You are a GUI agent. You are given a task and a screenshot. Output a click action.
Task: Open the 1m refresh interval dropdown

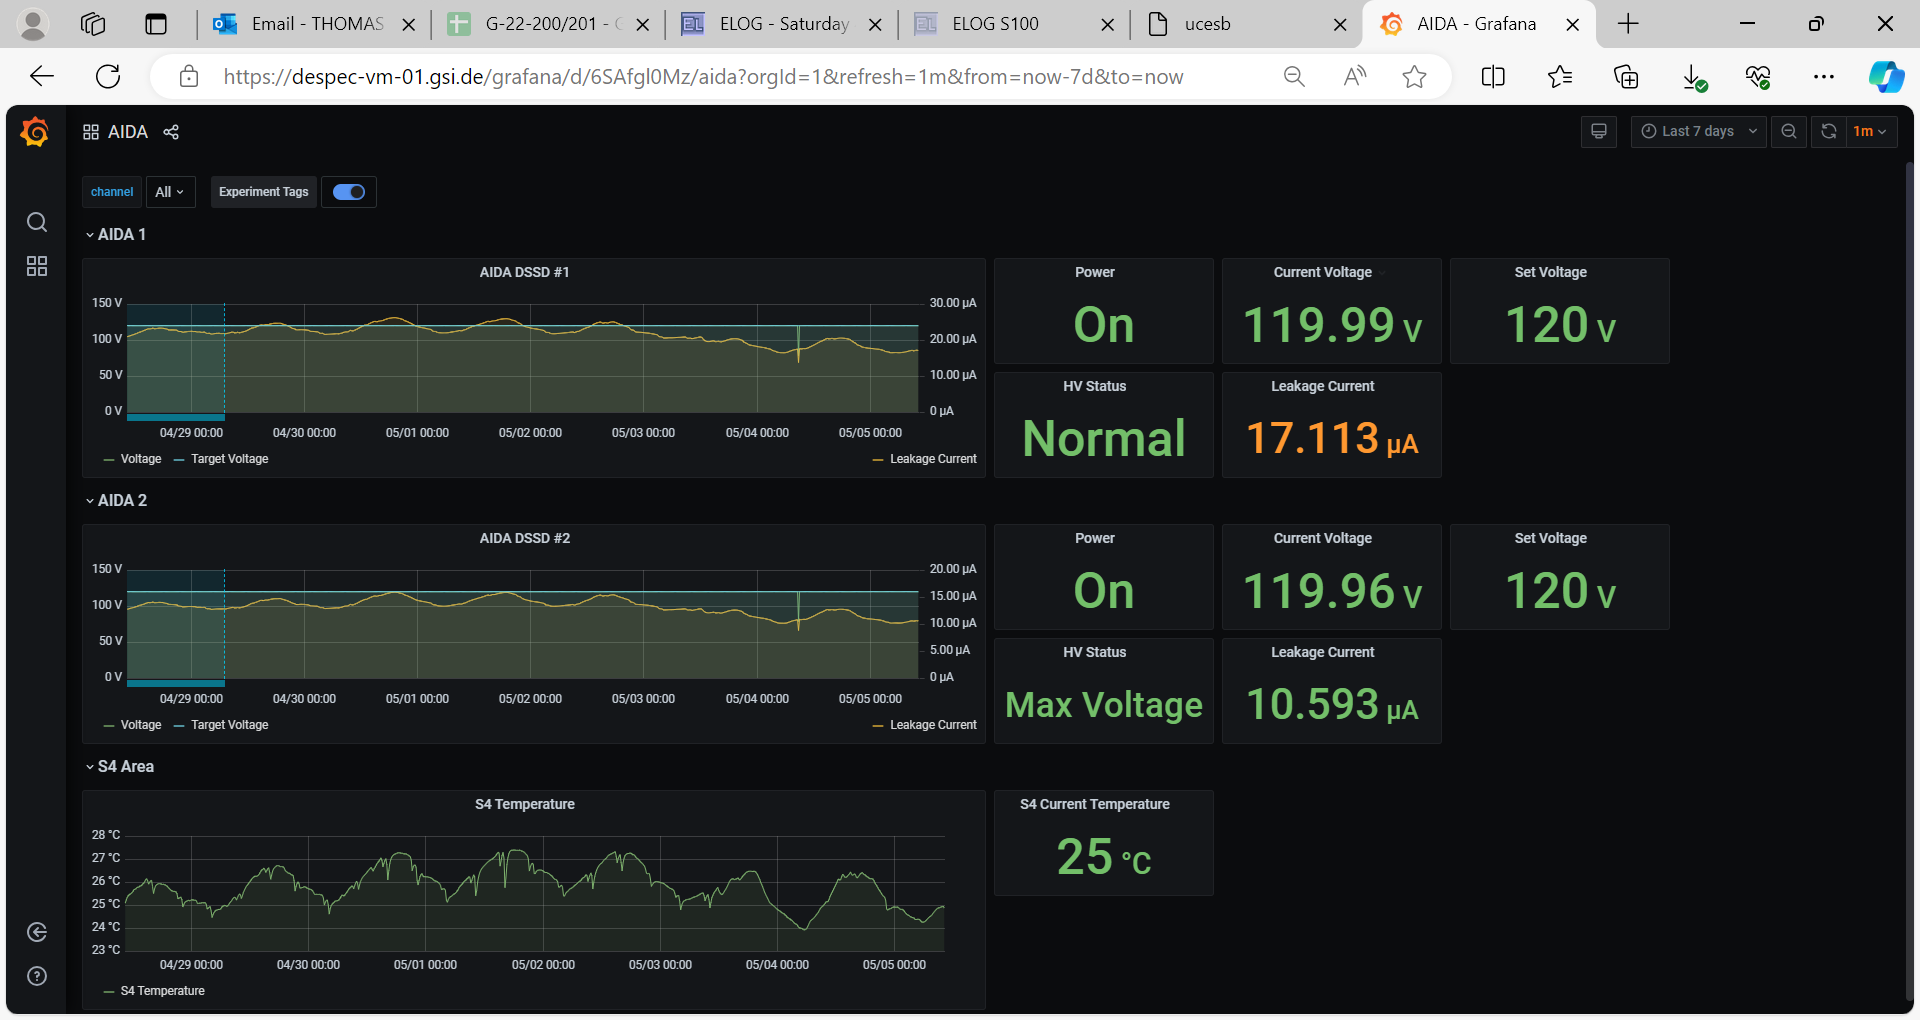point(1871,131)
